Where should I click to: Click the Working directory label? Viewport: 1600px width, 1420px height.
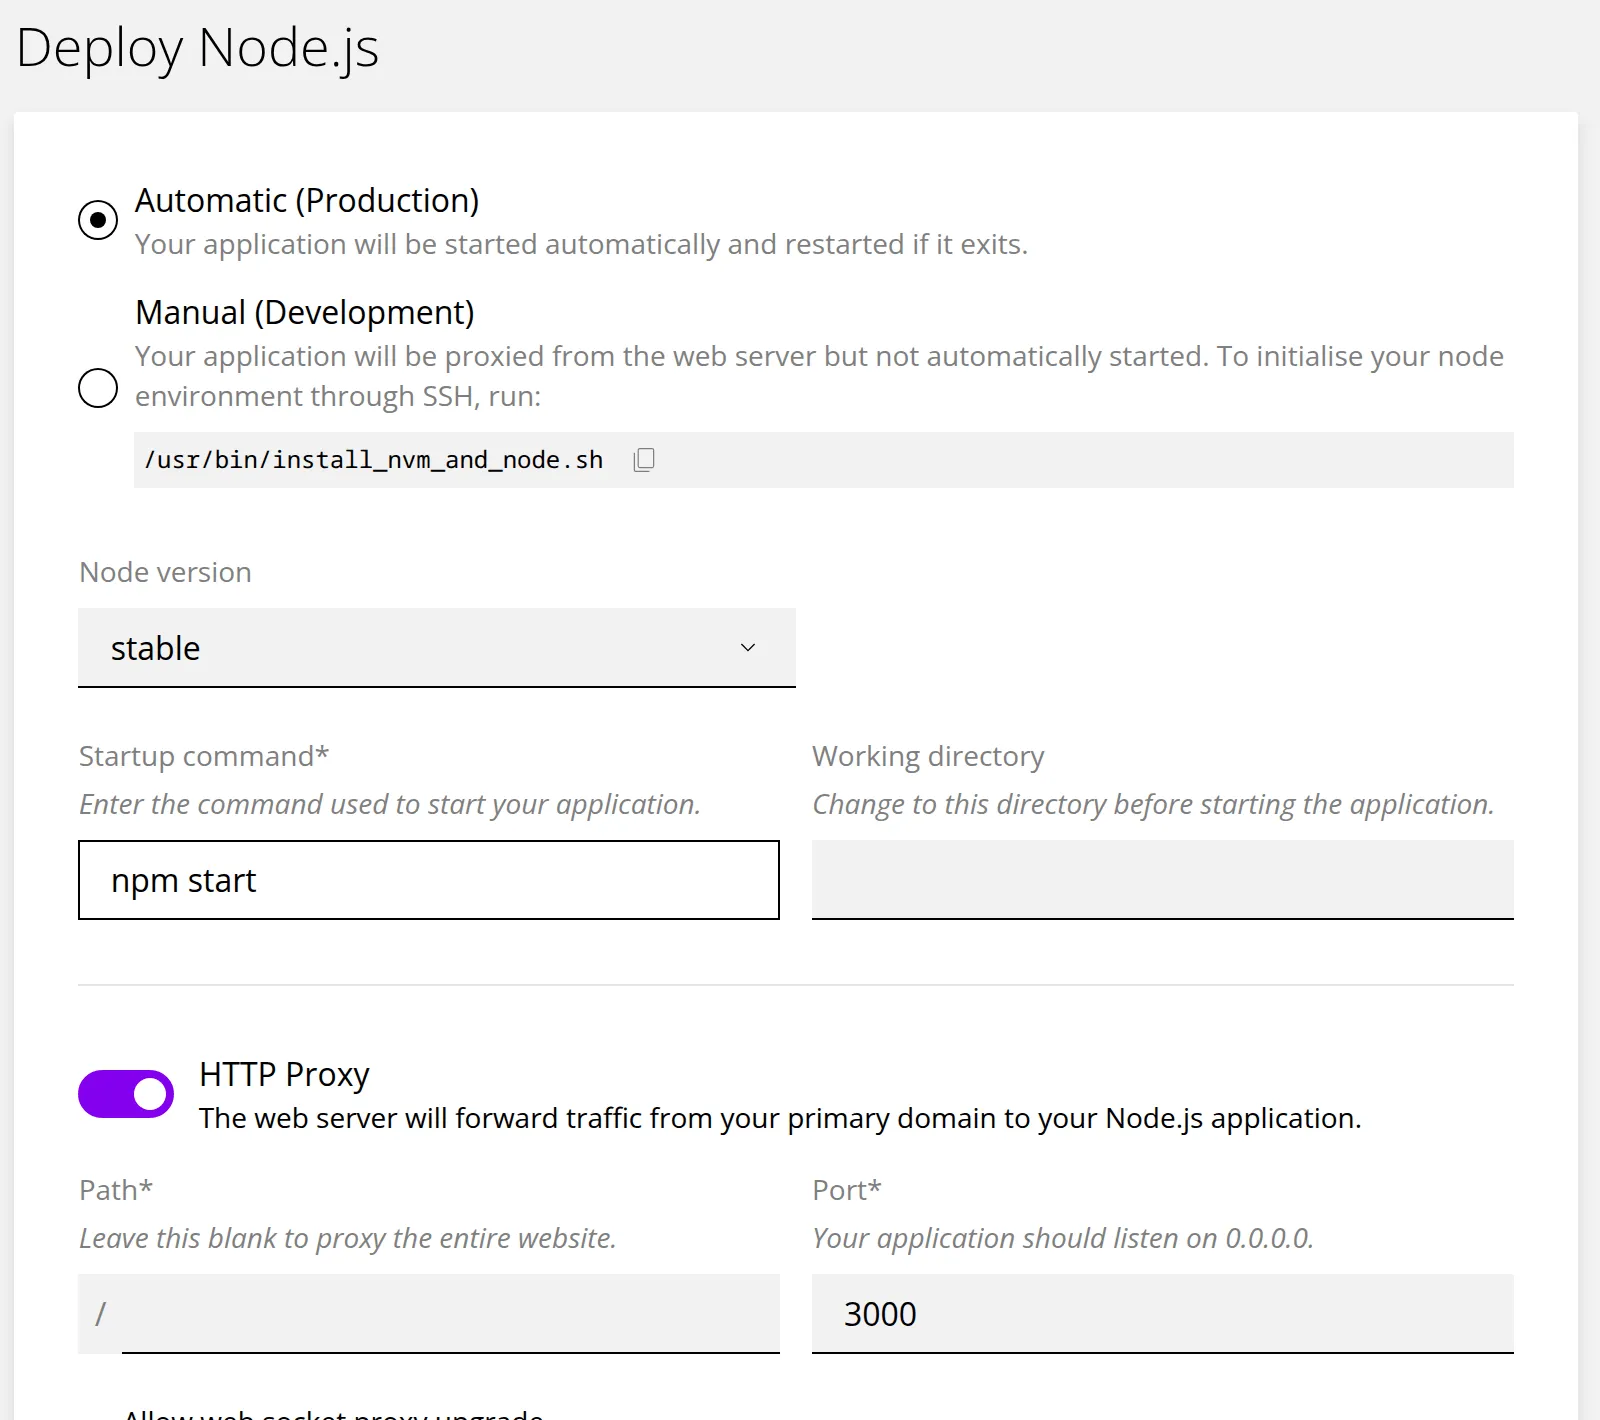coord(928,756)
